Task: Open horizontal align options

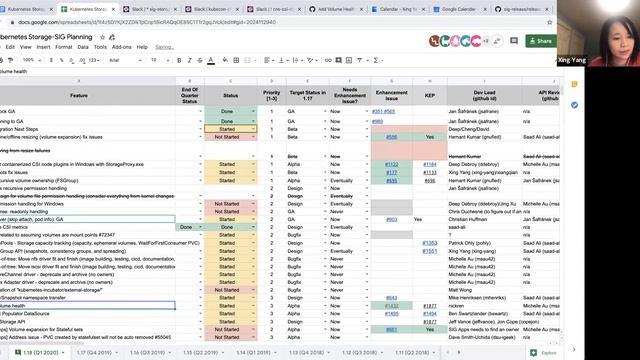Action: pos(268,60)
